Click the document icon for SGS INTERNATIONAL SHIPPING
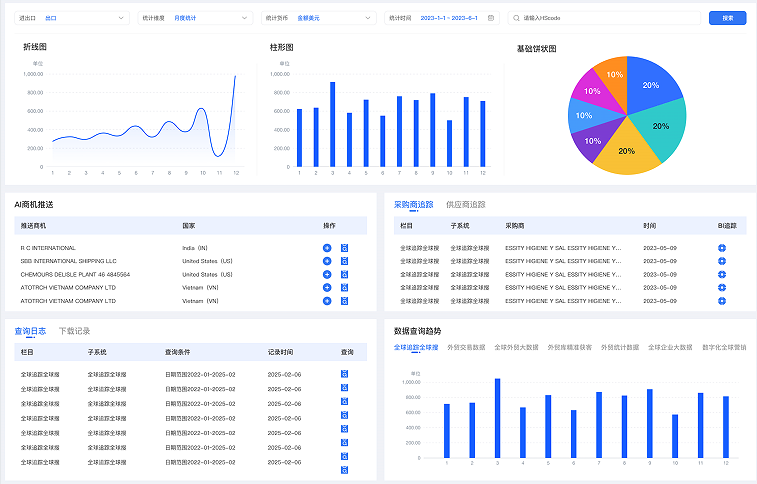The height and width of the screenshot is (484, 757). point(345,260)
